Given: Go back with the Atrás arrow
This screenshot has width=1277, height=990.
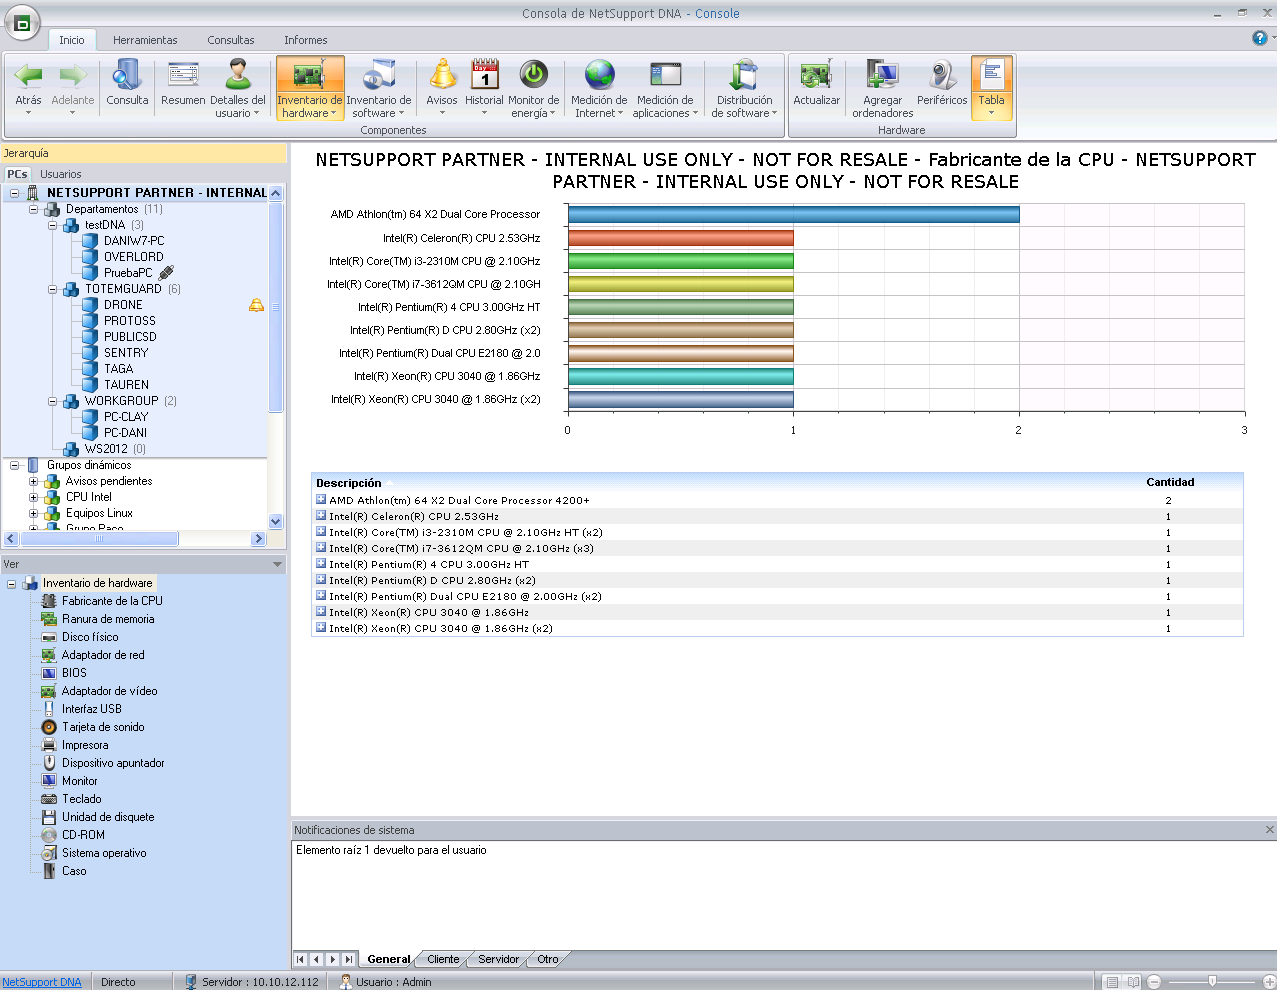Looking at the screenshot, I should pyautogui.click(x=28, y=87).
